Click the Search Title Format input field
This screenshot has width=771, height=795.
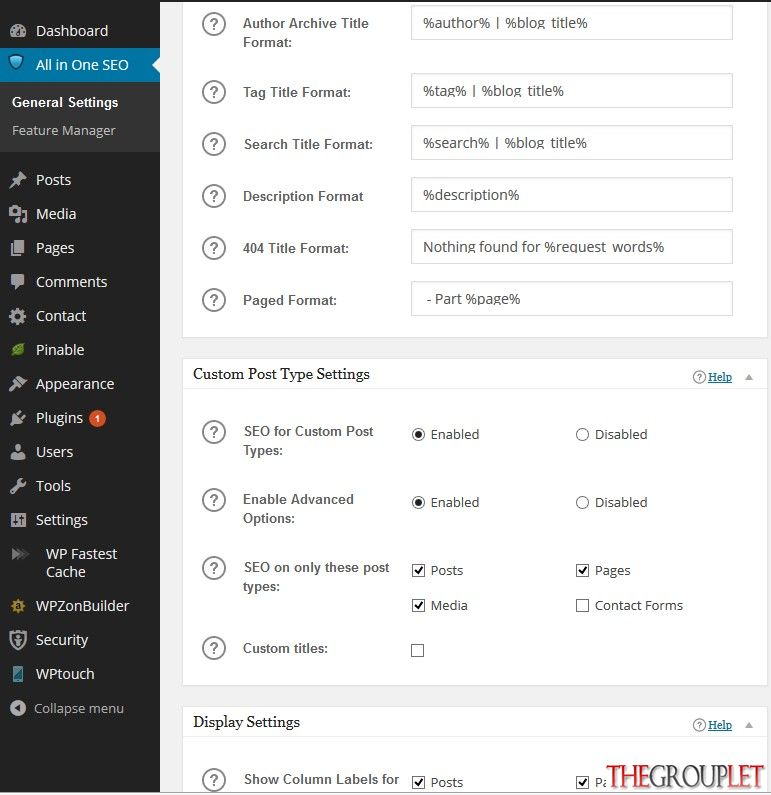572,143
